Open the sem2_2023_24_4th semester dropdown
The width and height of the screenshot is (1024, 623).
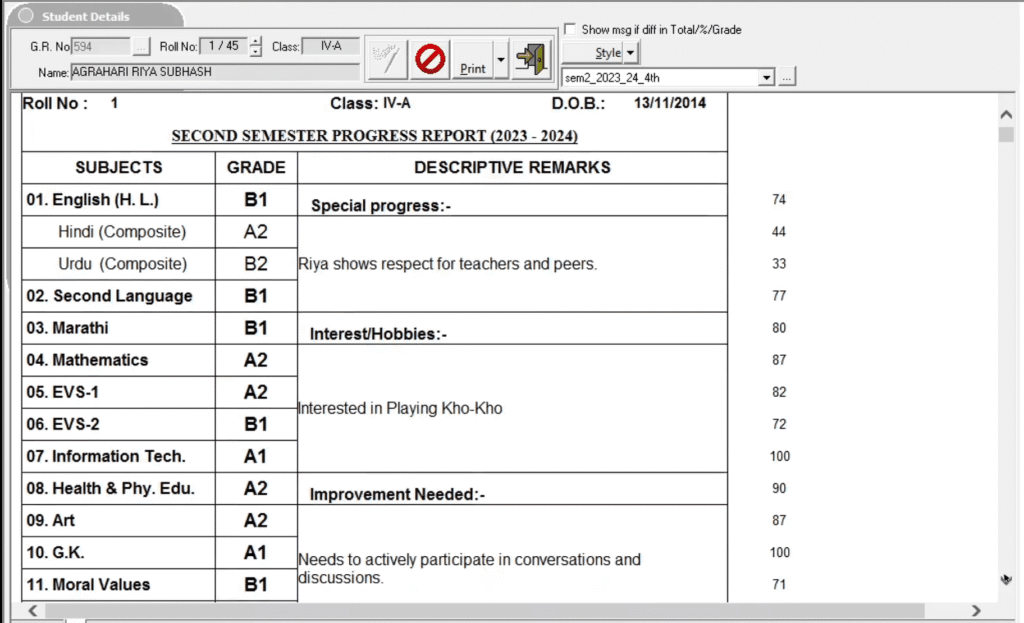(766, 76)
